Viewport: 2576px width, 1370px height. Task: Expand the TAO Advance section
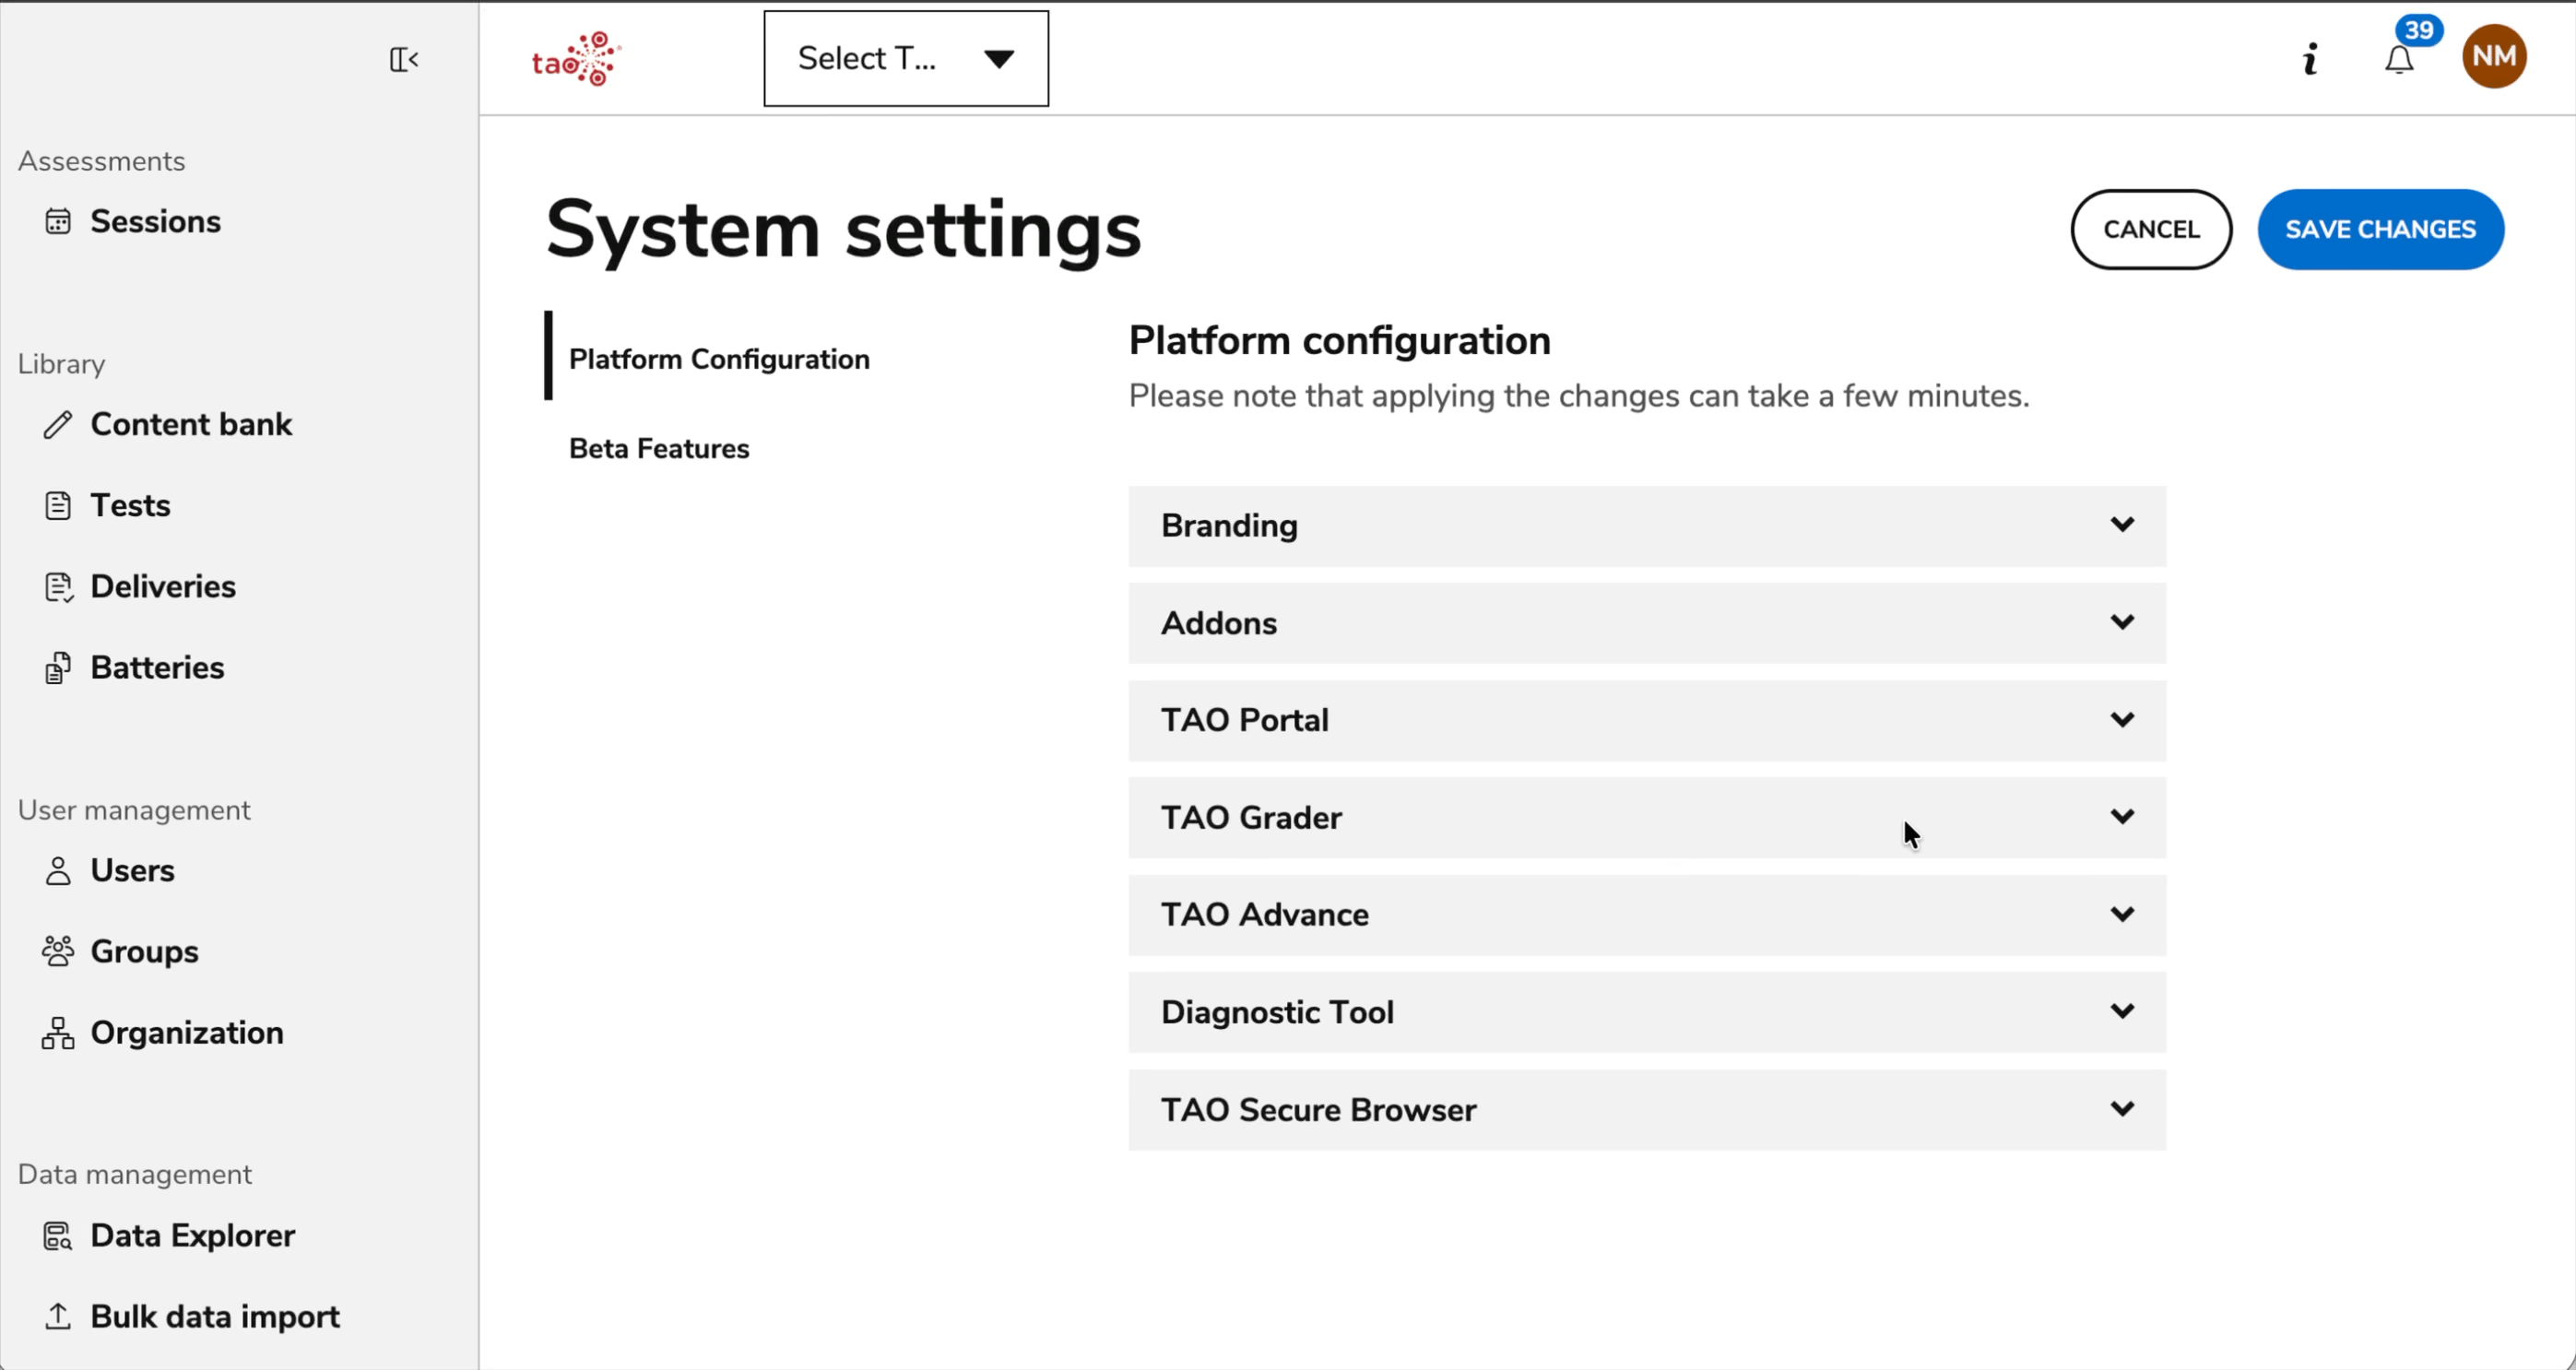coord(1647,915)
